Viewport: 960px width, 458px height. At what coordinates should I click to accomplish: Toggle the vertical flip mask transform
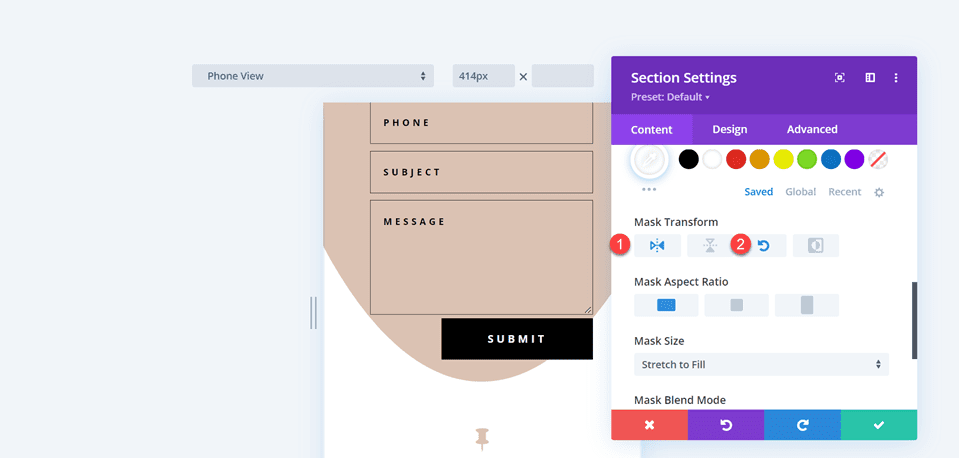pyautogui.click(x=710, y=246)
